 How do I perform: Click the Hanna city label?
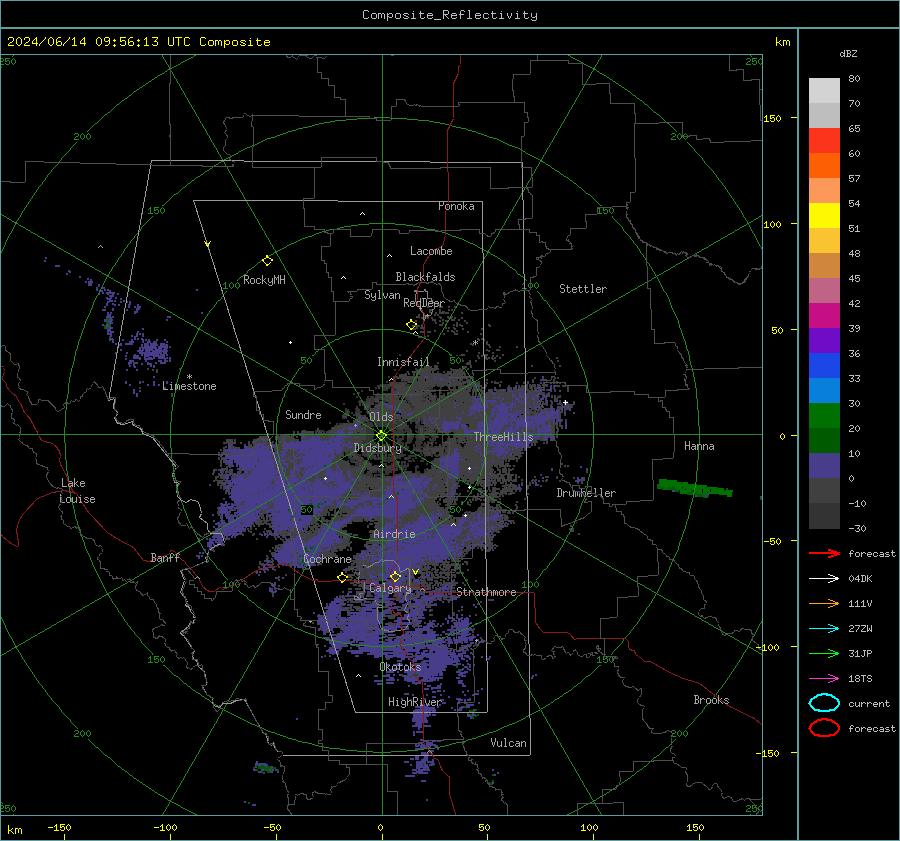pyautogui.click(x=699, y=446)
